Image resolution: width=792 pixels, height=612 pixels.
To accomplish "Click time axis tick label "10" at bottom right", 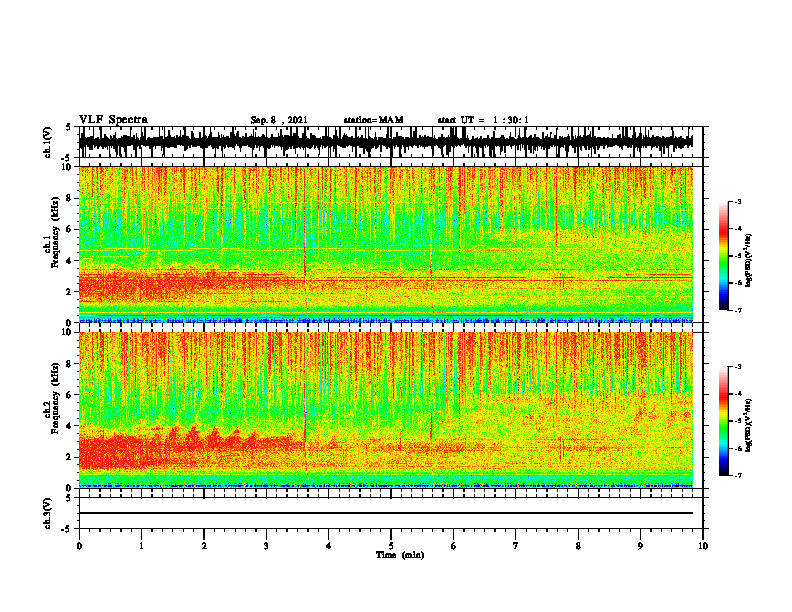I will pos(703,546).
